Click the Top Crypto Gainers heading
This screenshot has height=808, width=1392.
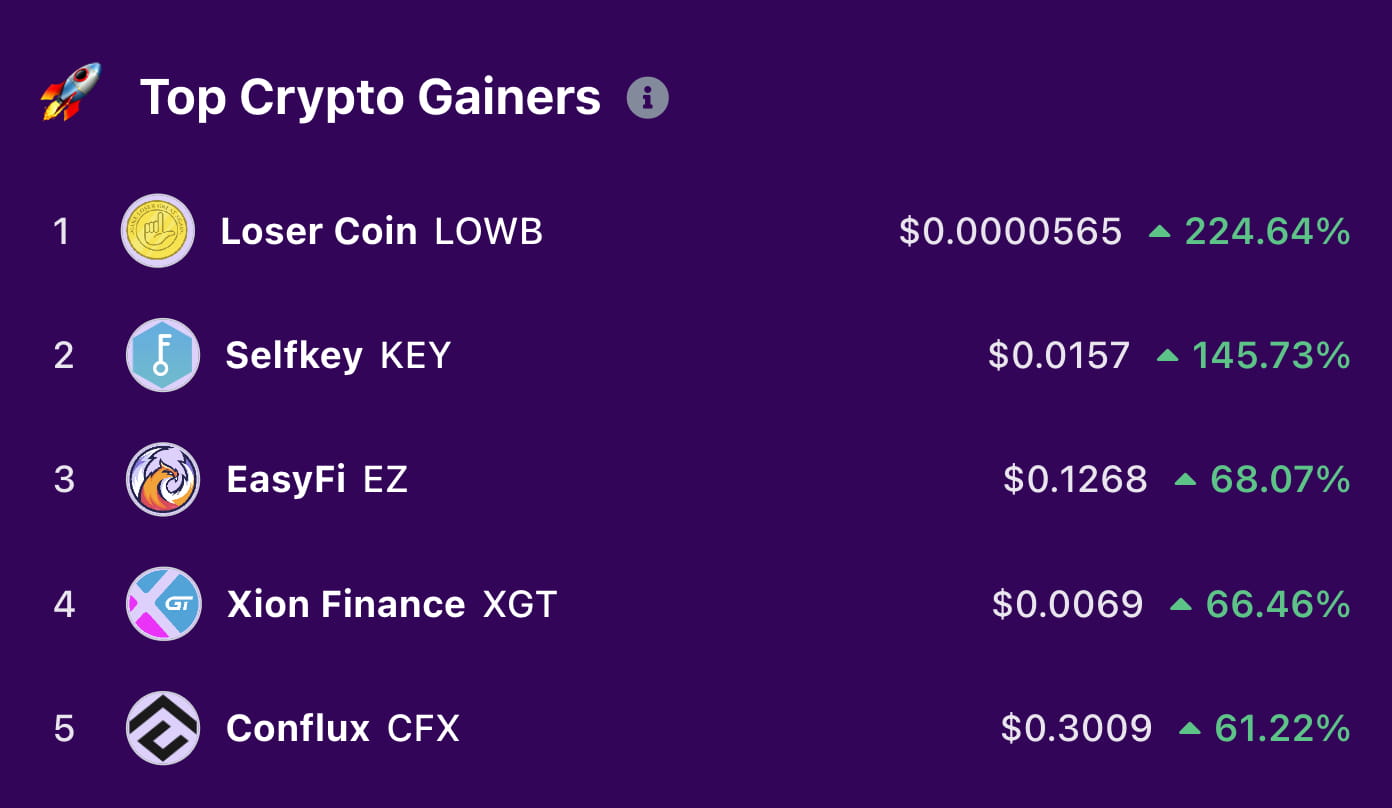click(370, 97)
